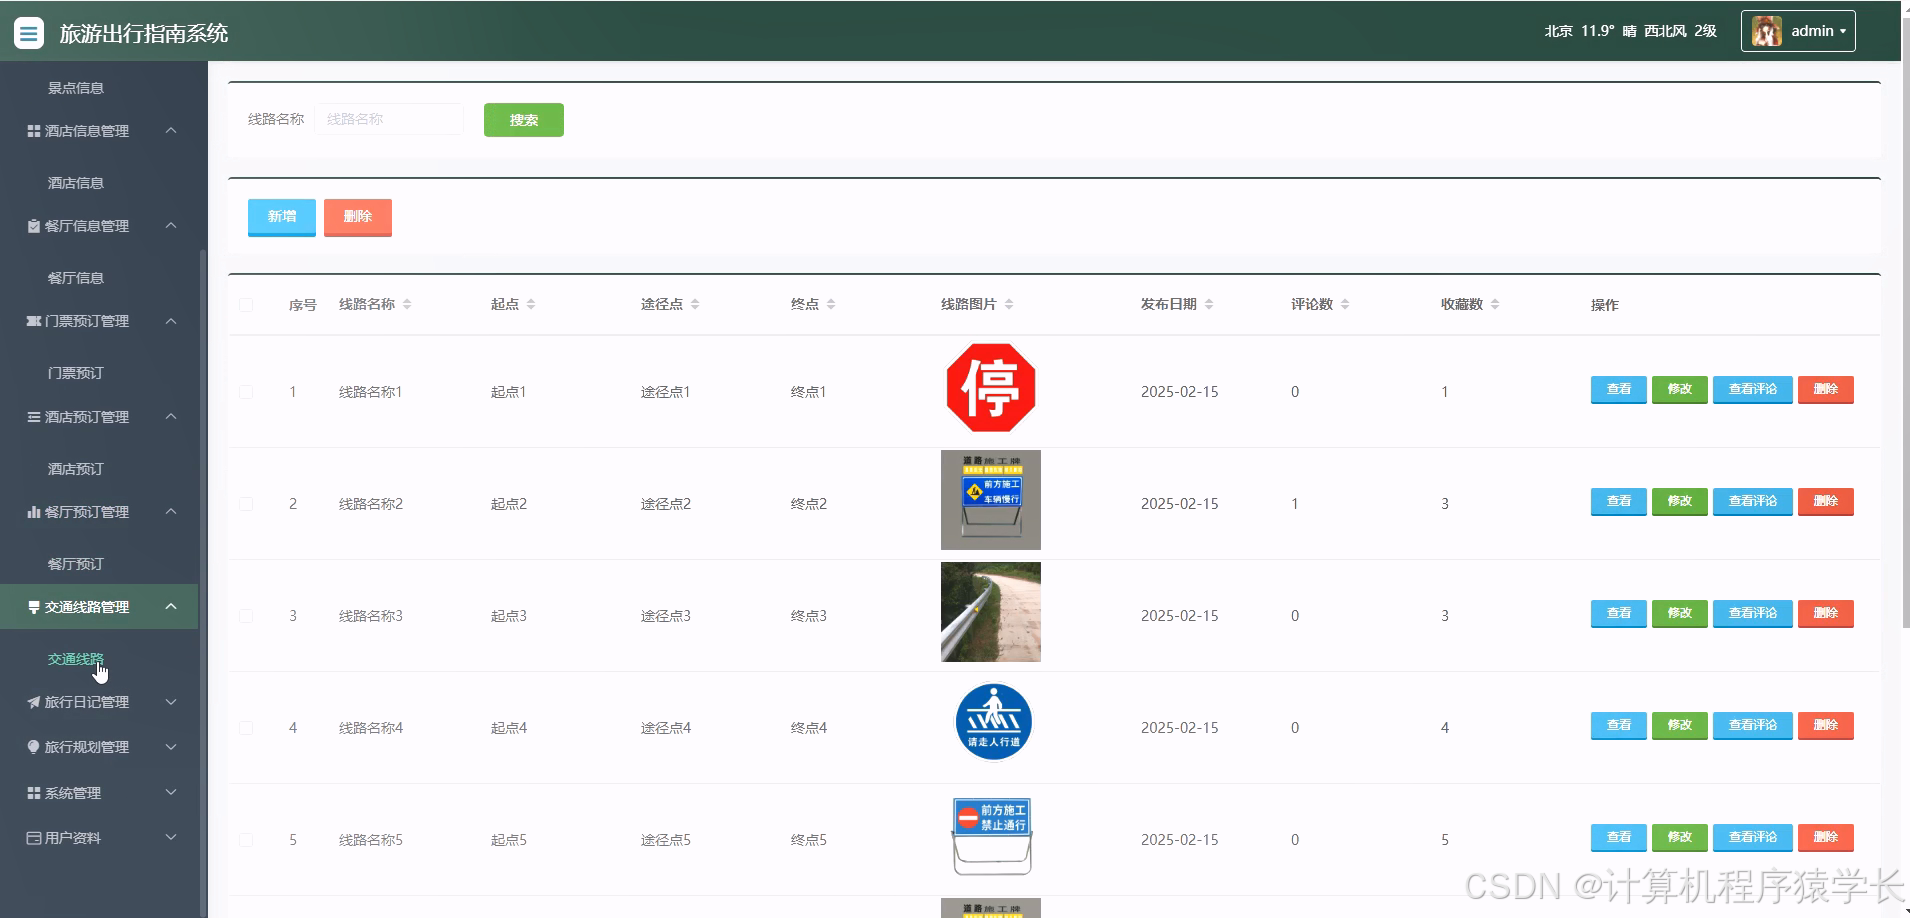Click the 门票预订管理 ticket icon
The height and width of the screenshot is (918, 1910).
click(34, 321)
